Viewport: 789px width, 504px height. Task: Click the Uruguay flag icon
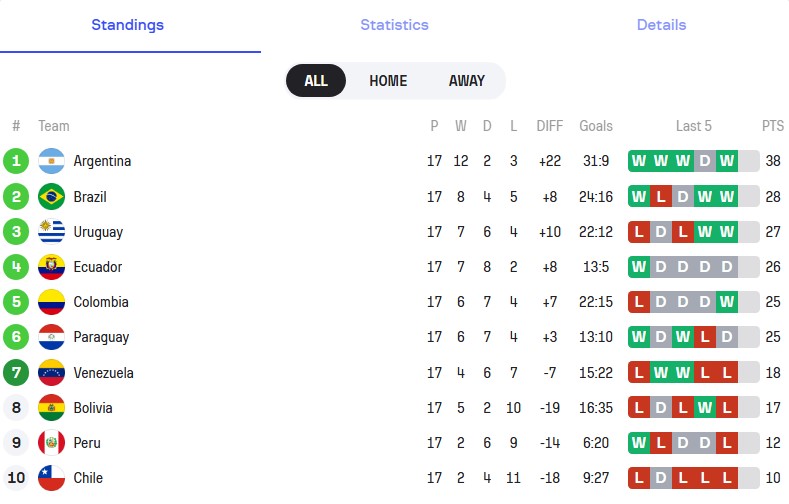pyautogui.click(x=51, y=232)
